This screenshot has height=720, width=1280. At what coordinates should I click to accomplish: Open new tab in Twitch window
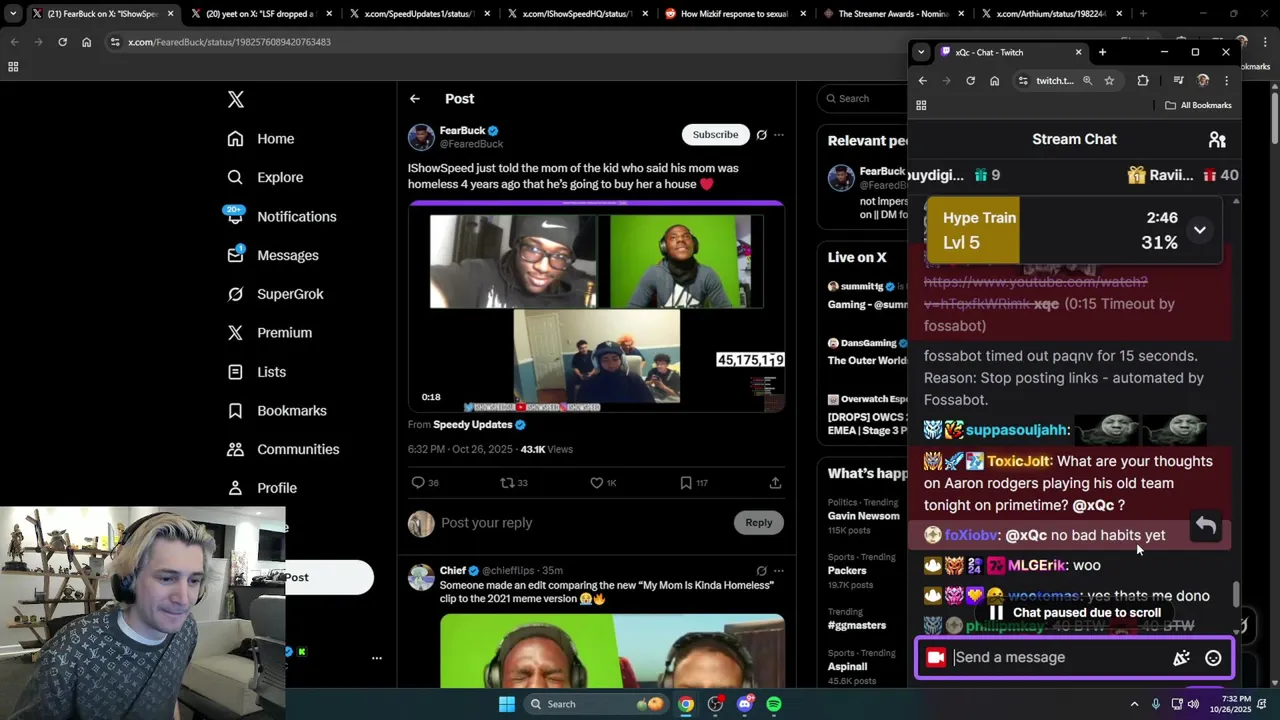point(1102,52)
